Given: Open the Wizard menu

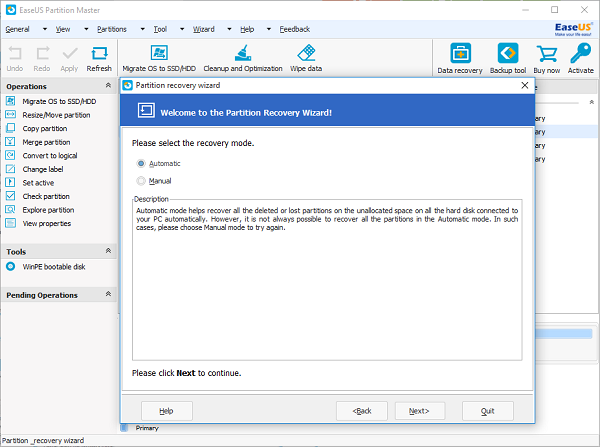Looking at the screenshot, I should [x=204, y=29].
